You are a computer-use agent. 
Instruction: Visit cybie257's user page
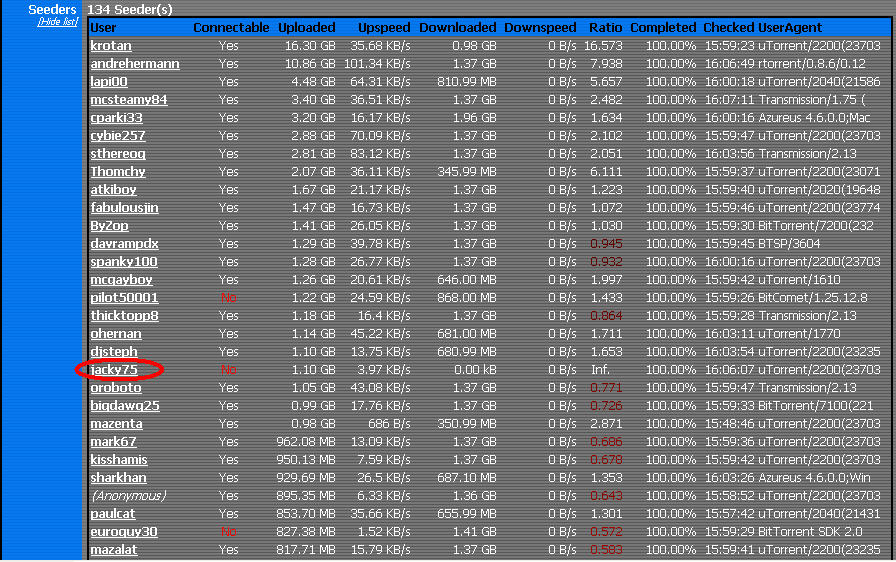coord(118,136)
